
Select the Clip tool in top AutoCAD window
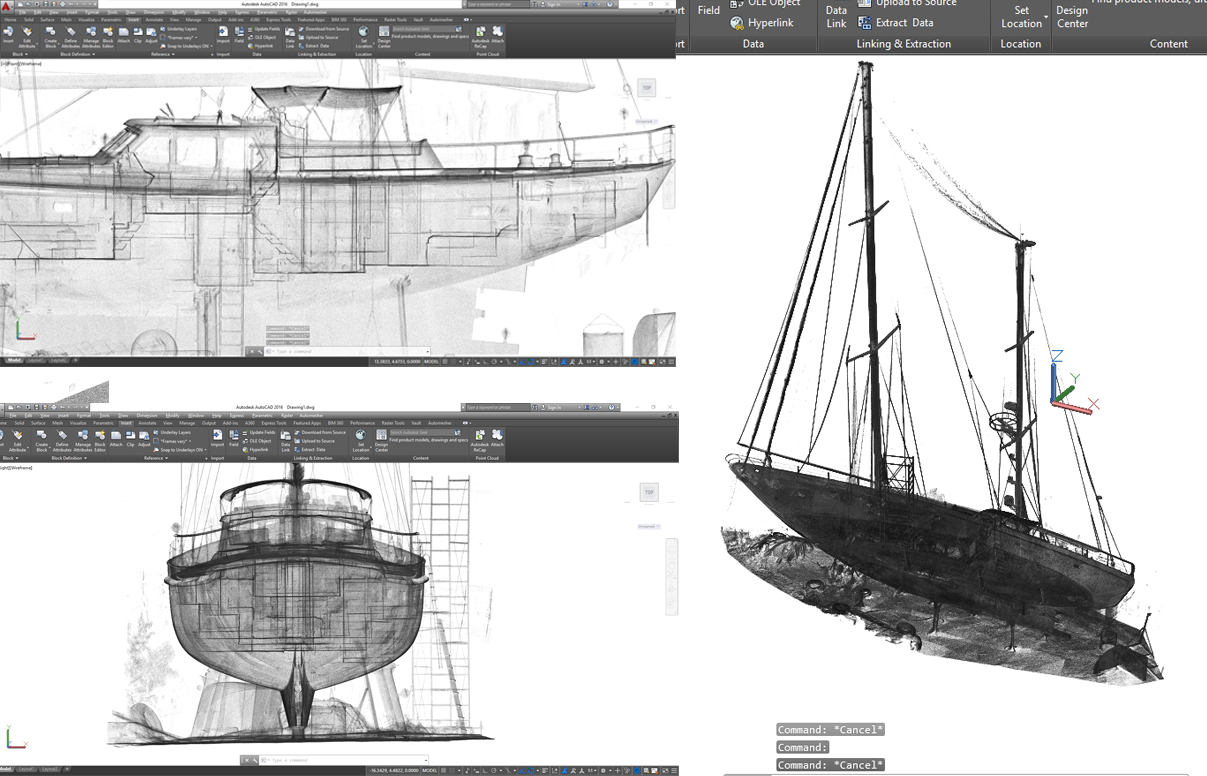138,33
